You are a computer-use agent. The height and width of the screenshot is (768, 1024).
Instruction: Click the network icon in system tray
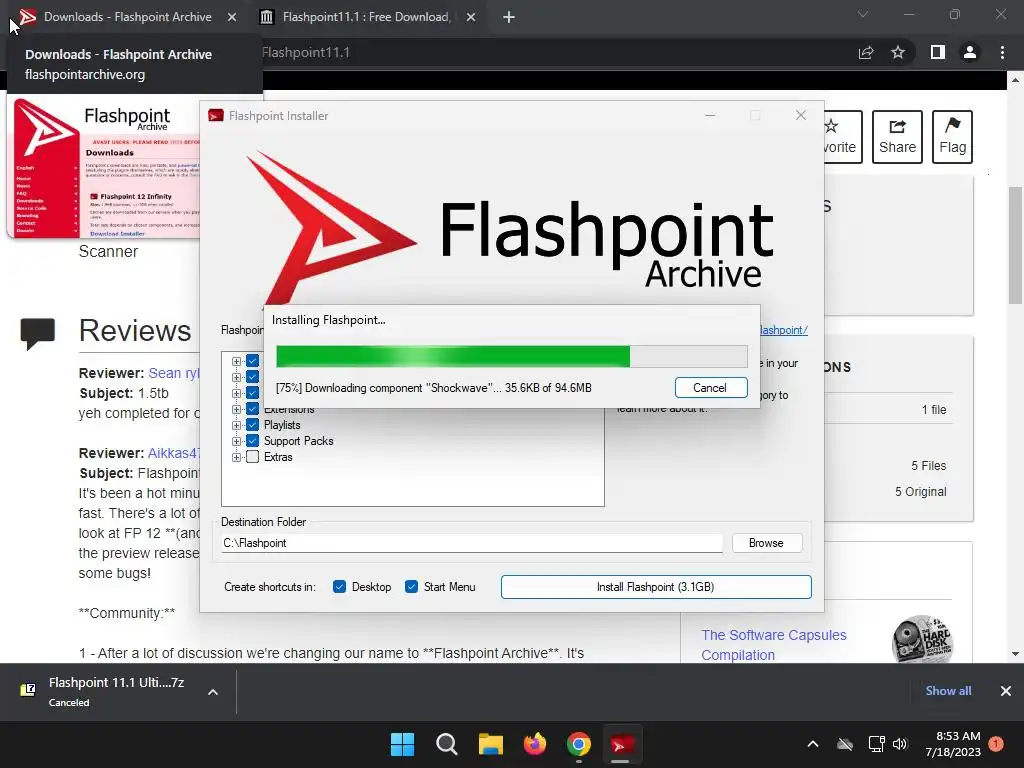(876, 744)
